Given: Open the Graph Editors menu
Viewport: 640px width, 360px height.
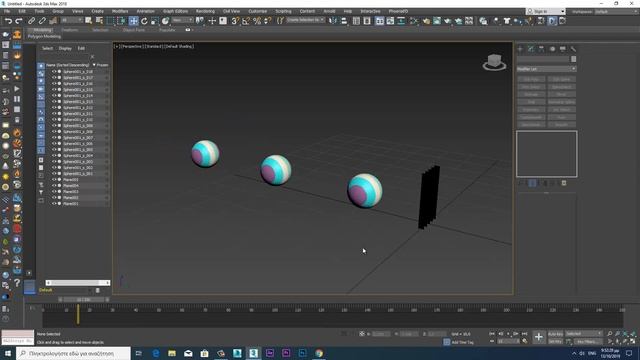Looking at the screenshot, I should 176,11.
